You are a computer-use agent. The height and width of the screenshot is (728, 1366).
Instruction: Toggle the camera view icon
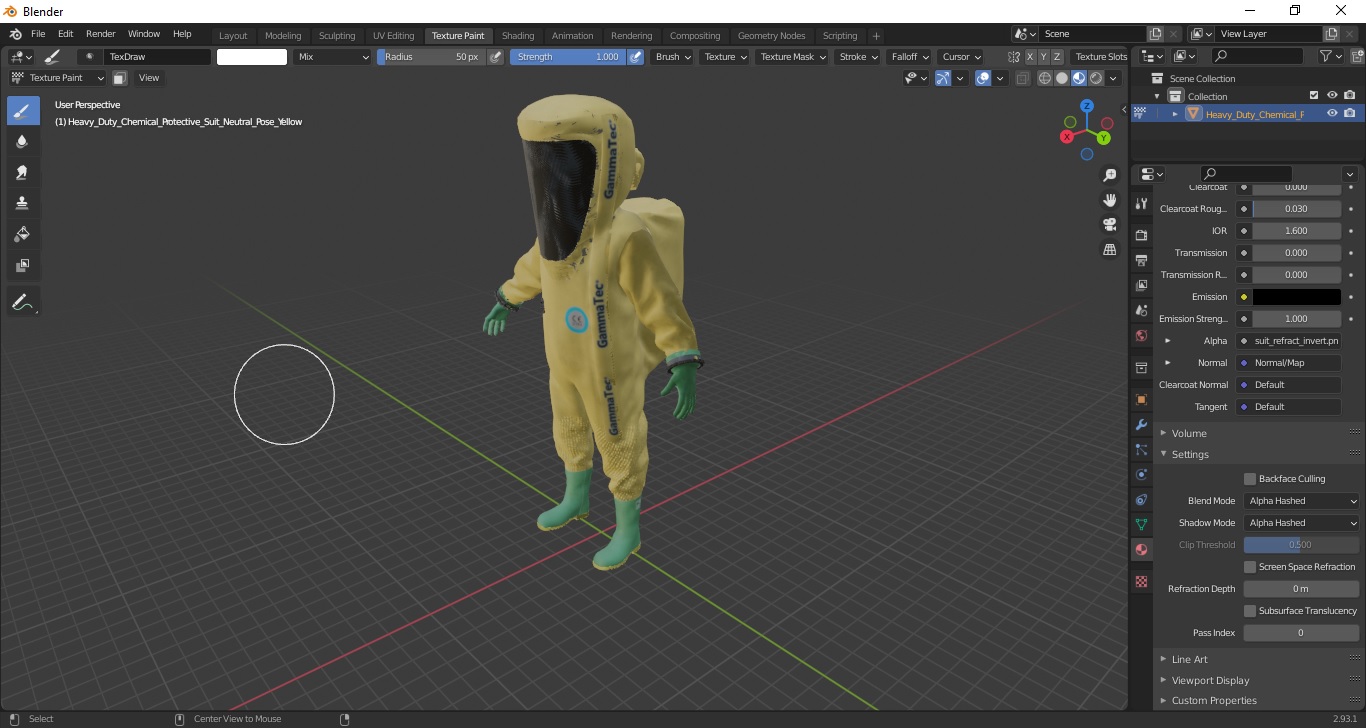[x=1109, y=224]
